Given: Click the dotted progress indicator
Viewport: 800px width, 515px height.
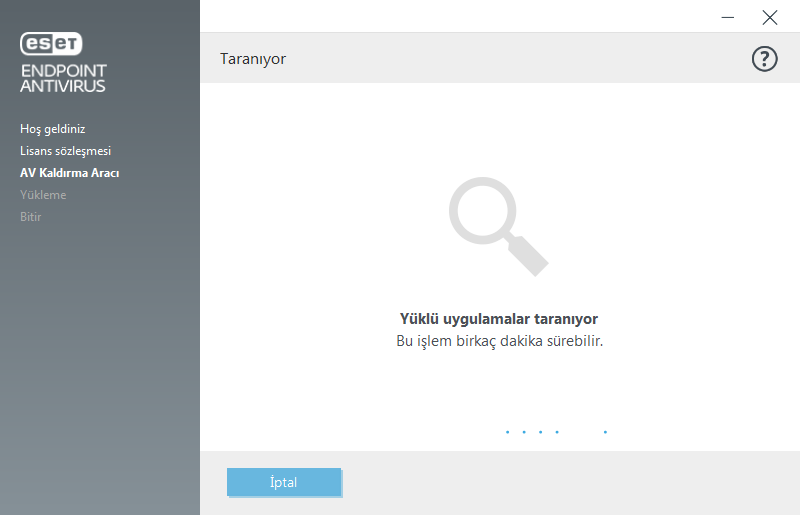Looking at the screenshot, I should pos(556,432).
